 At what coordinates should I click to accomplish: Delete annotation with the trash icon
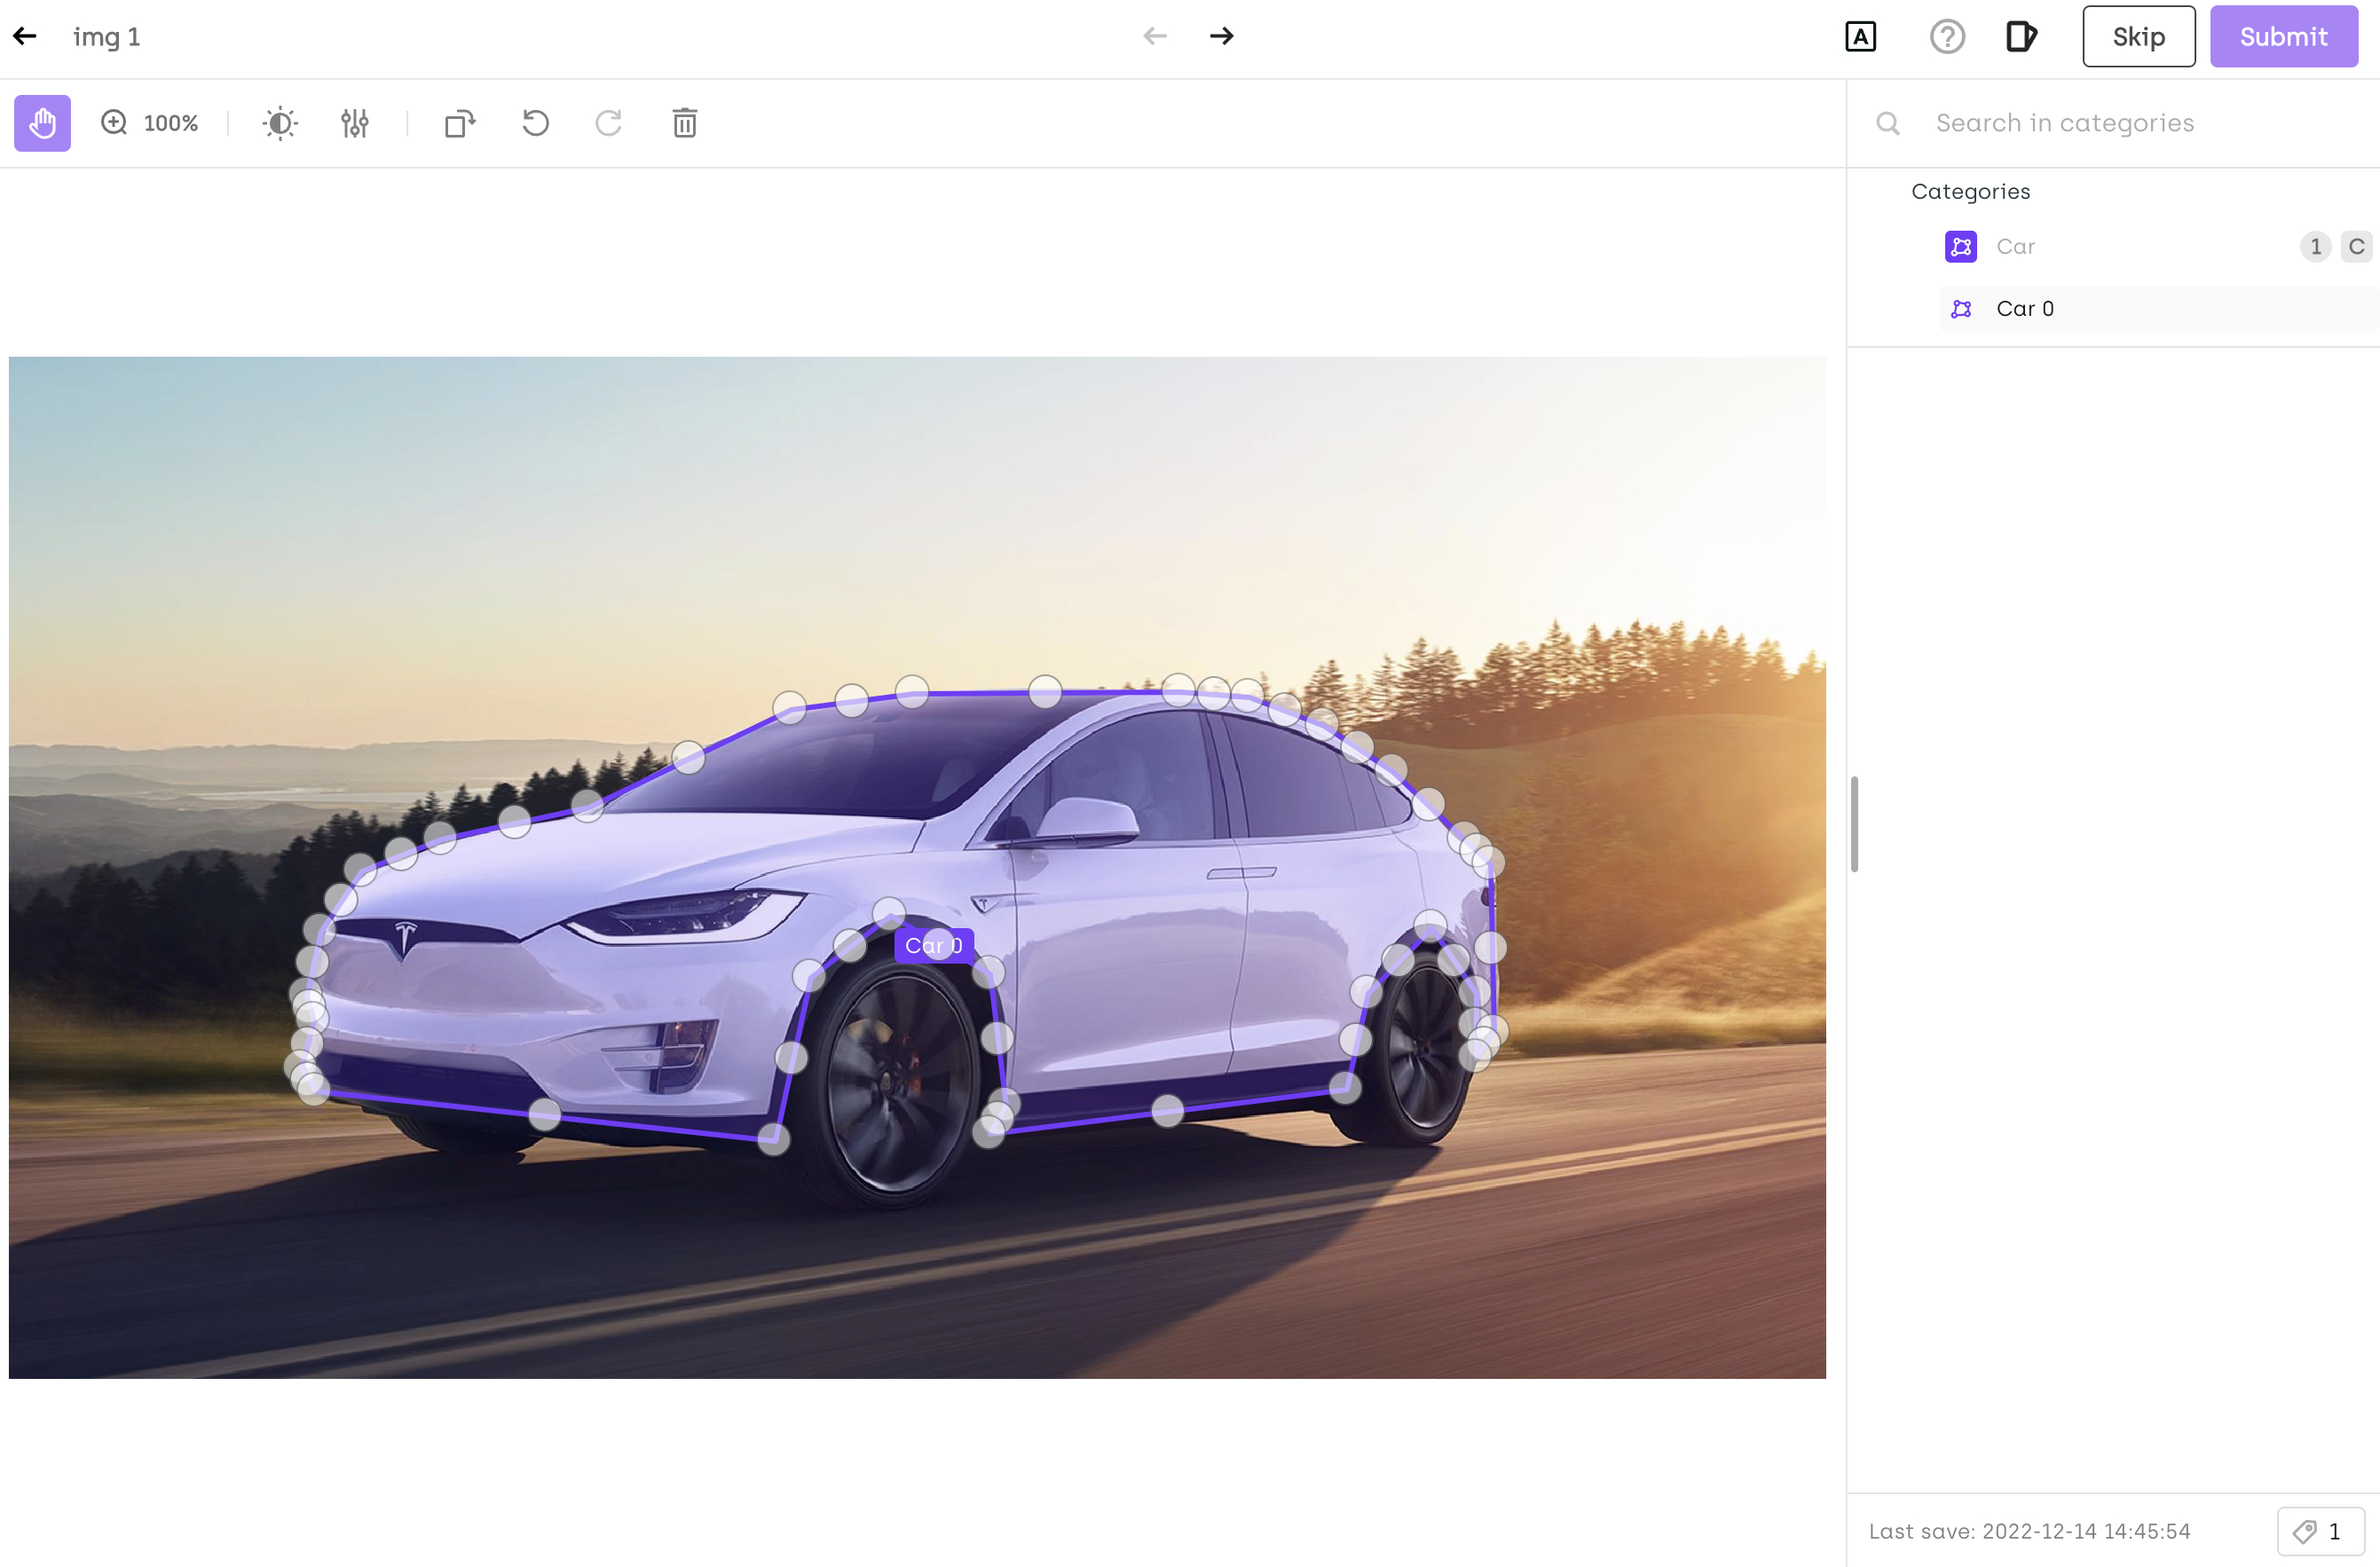684,123
